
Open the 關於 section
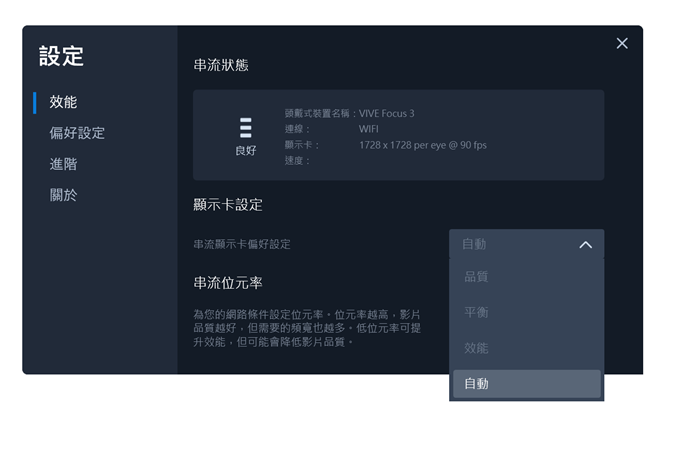click(x=63, y=195)
